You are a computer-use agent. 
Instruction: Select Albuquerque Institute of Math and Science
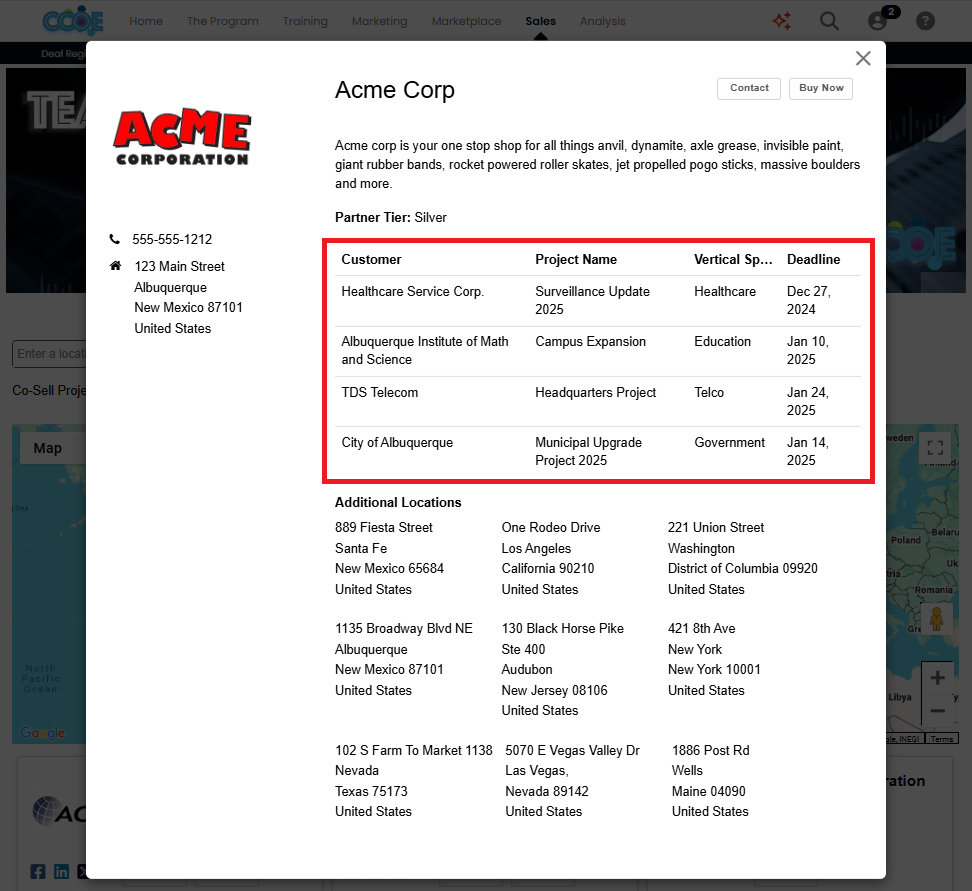pyautogui.click(x=425, y=350)
